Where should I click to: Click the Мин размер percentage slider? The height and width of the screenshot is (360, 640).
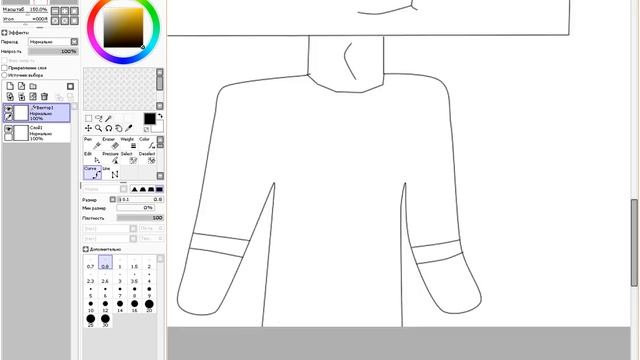pos(135,208)
